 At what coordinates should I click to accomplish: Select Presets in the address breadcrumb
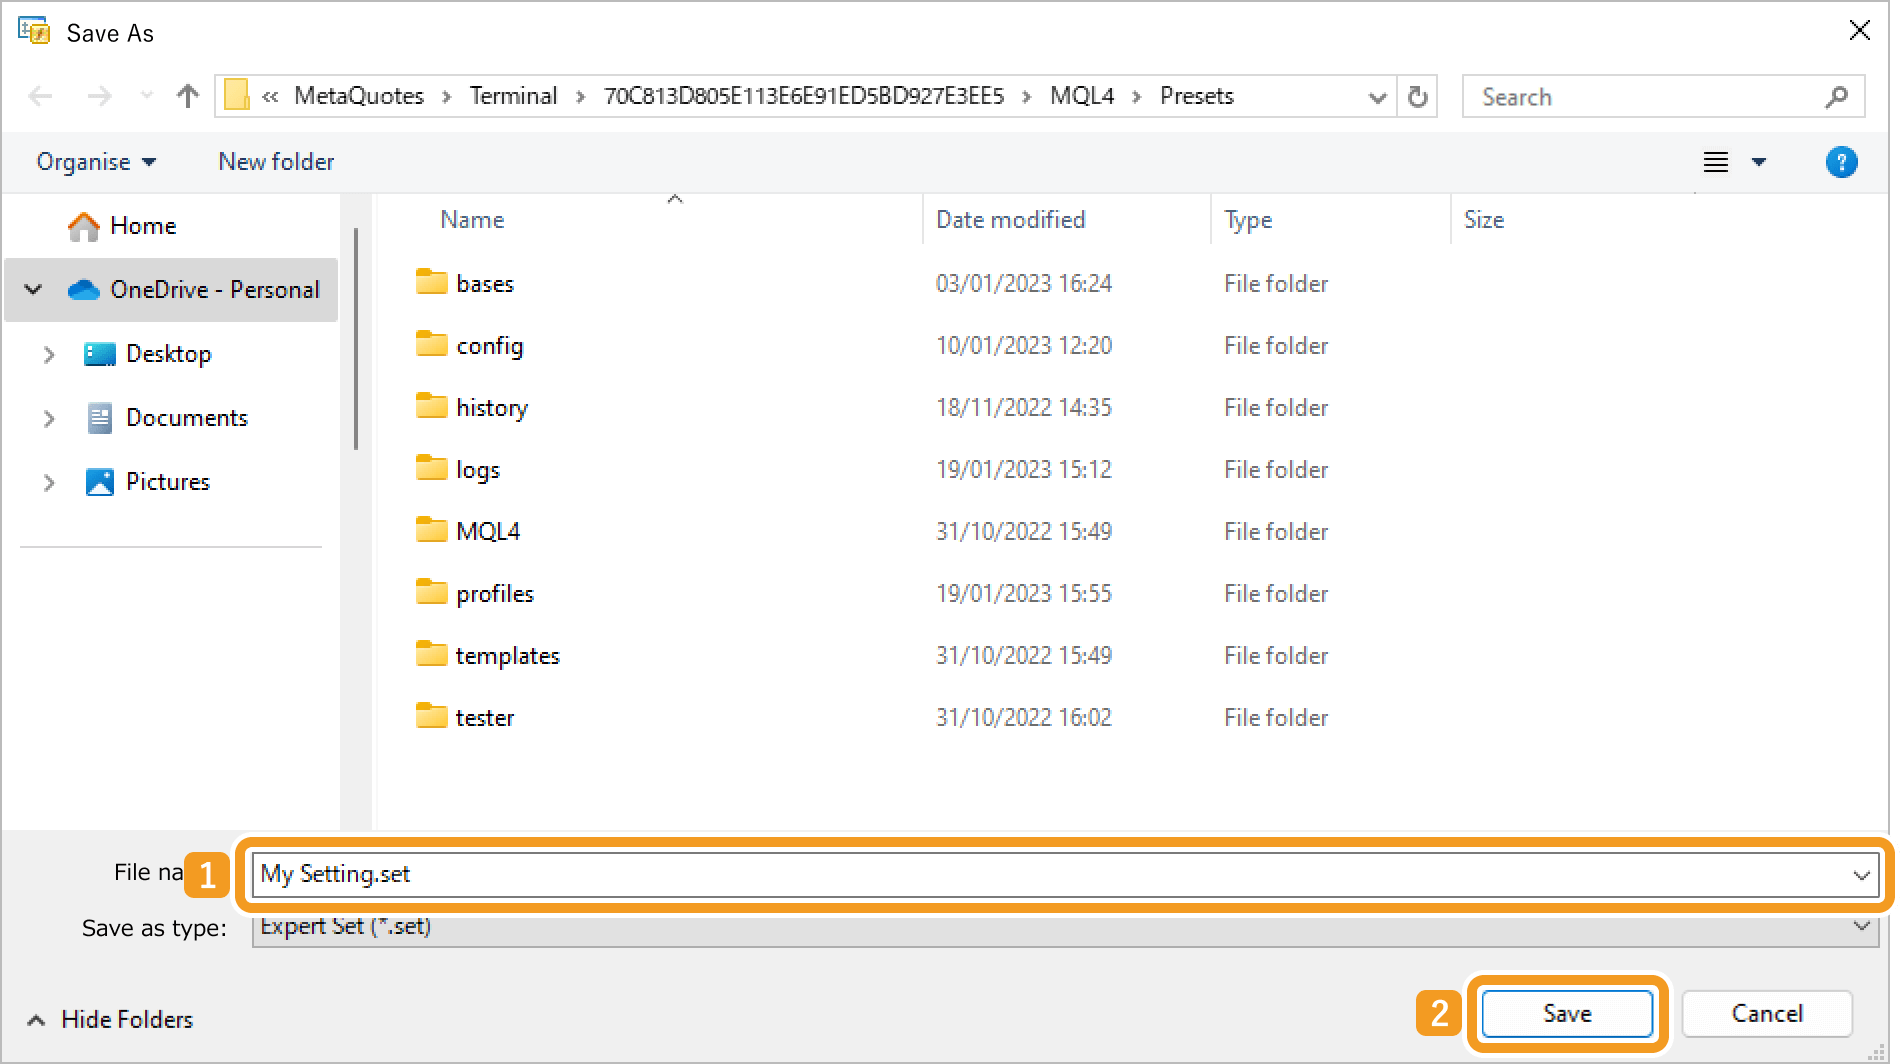point(1196,95)
